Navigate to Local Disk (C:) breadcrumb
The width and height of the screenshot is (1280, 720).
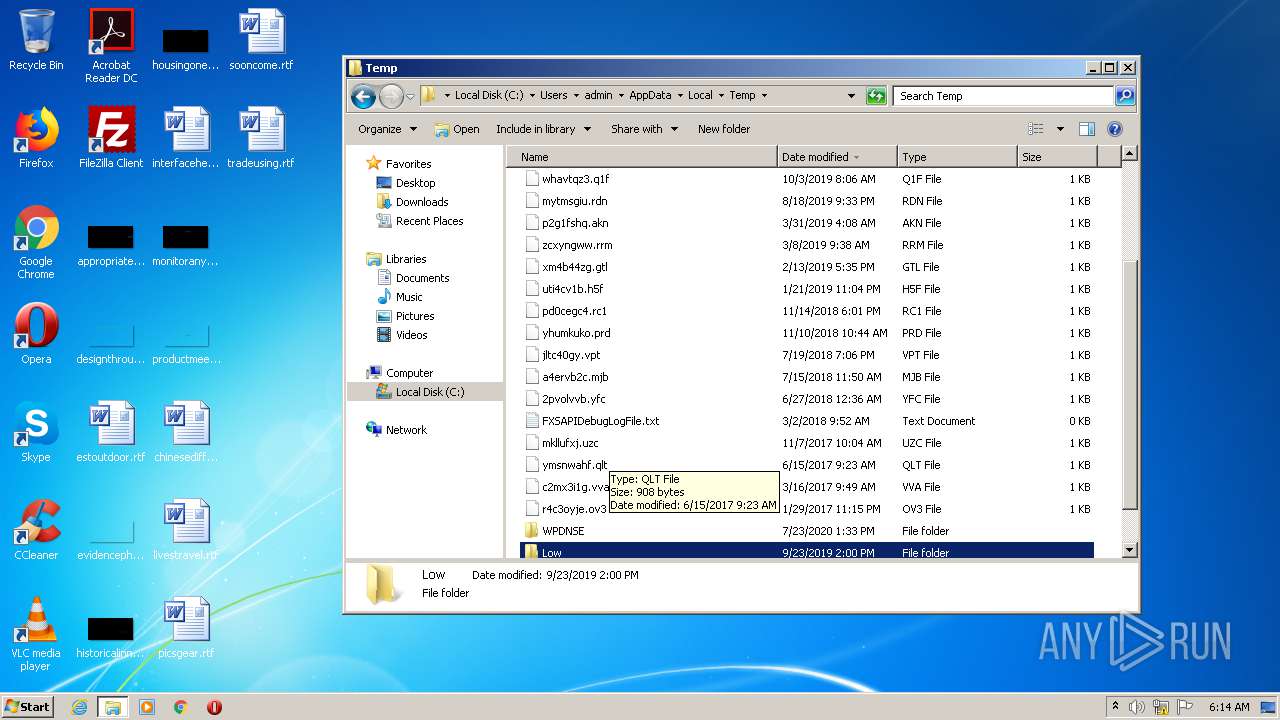point(489,96)
